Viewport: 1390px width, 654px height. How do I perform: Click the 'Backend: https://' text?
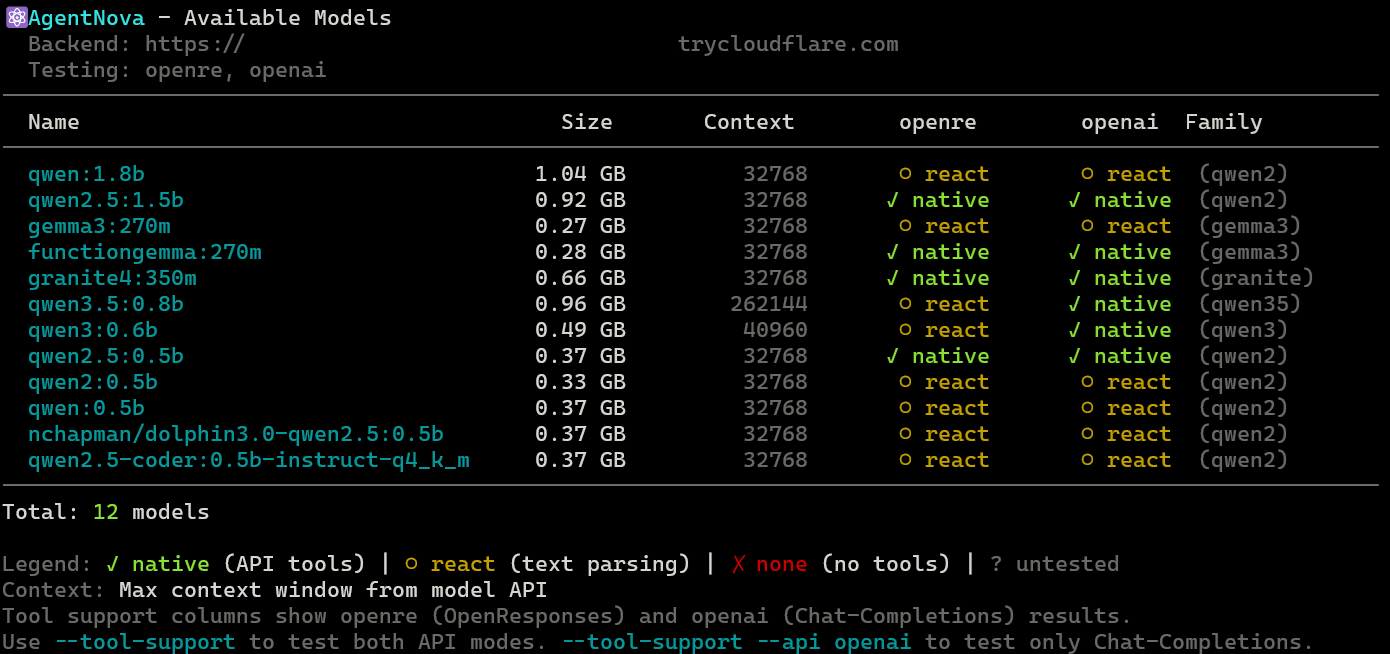(x=136, y=44)
